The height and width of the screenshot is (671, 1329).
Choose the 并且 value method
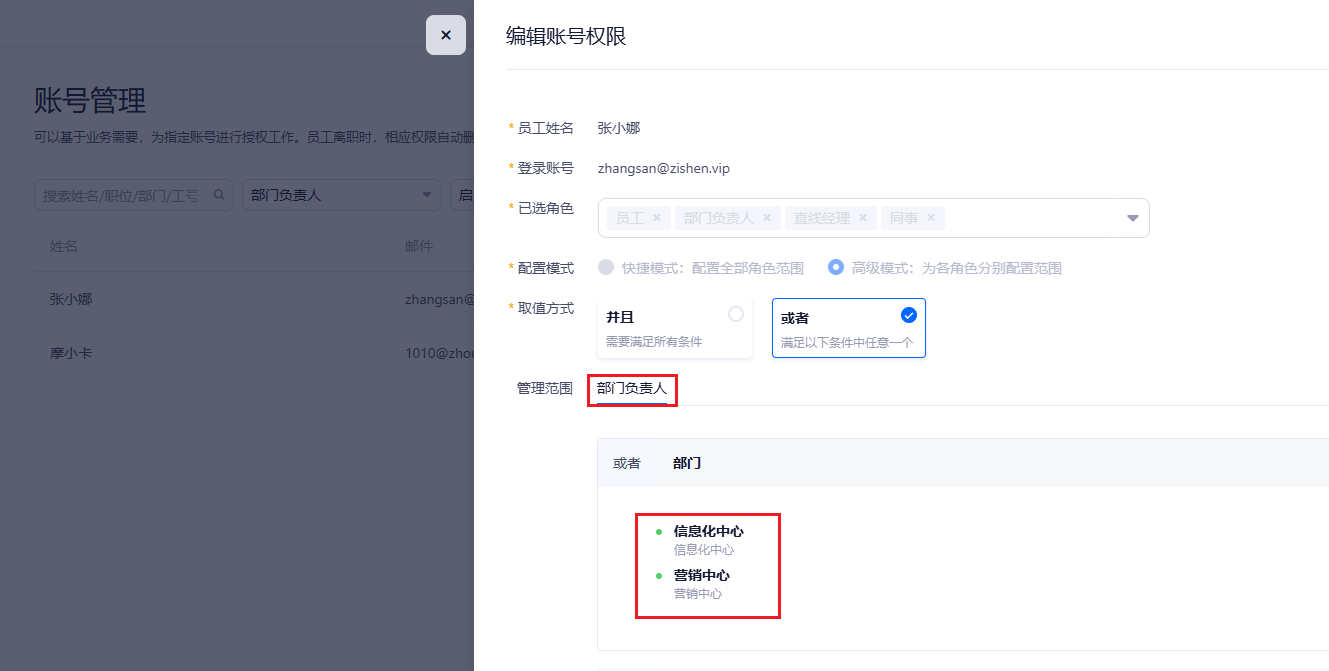(x=675, y=327)
